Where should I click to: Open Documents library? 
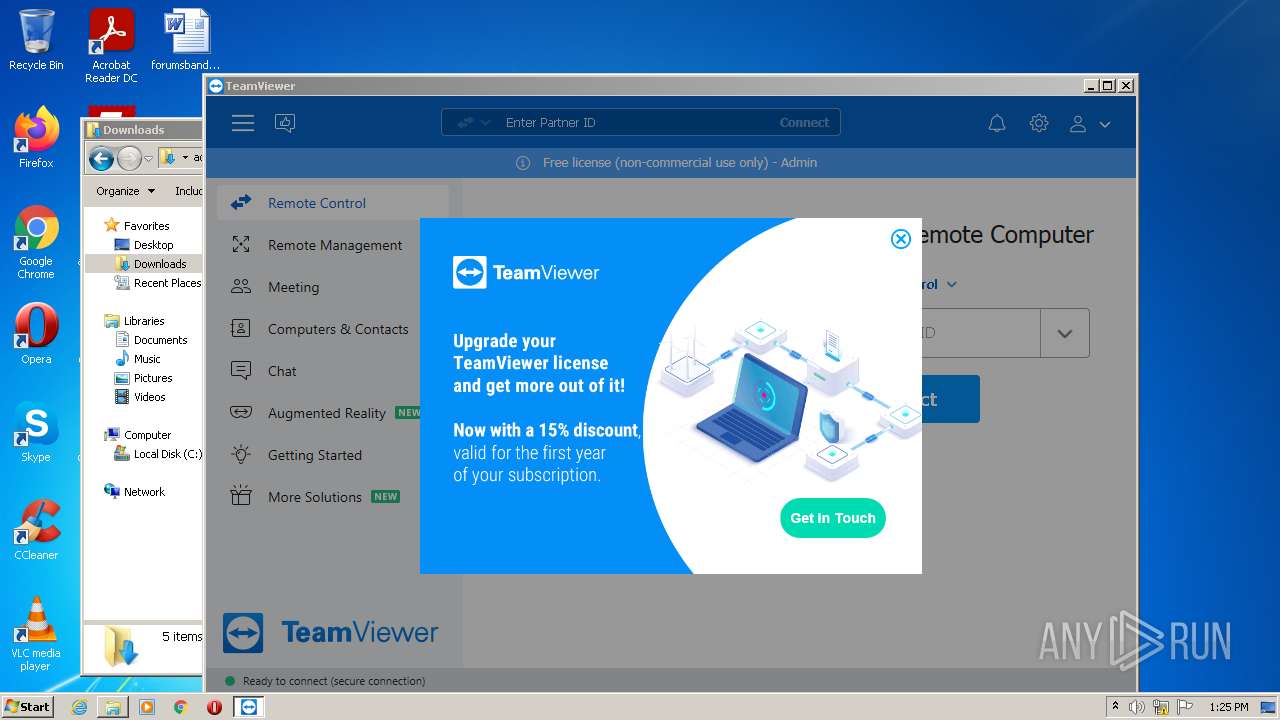coord(160,340)
